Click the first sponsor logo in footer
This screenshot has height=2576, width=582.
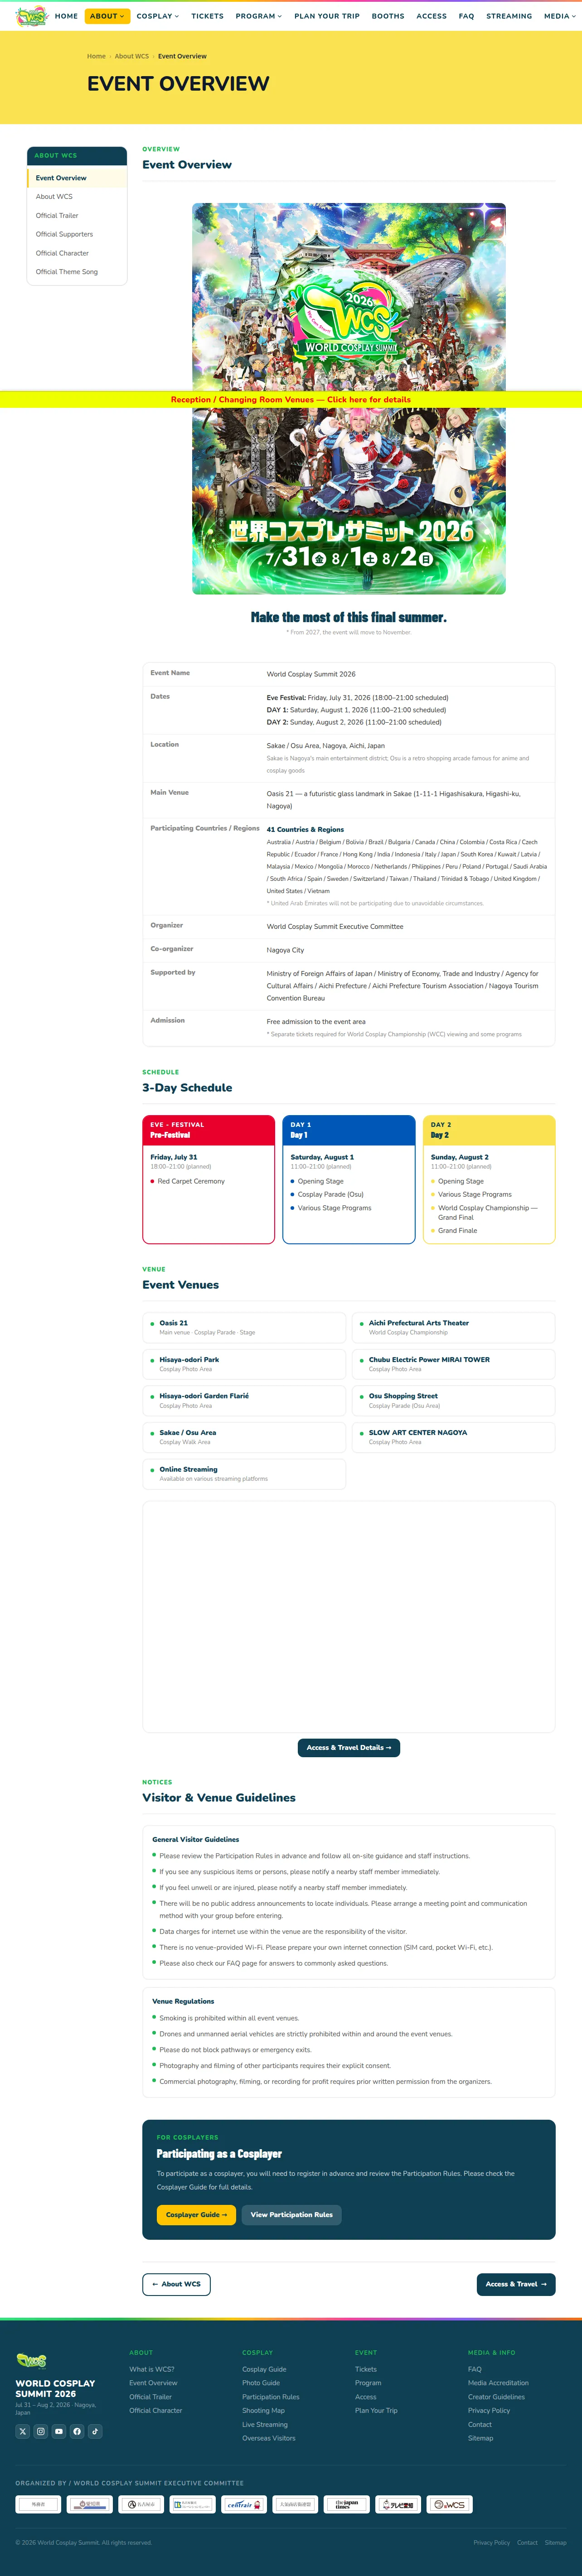[x=38, y=2504]
